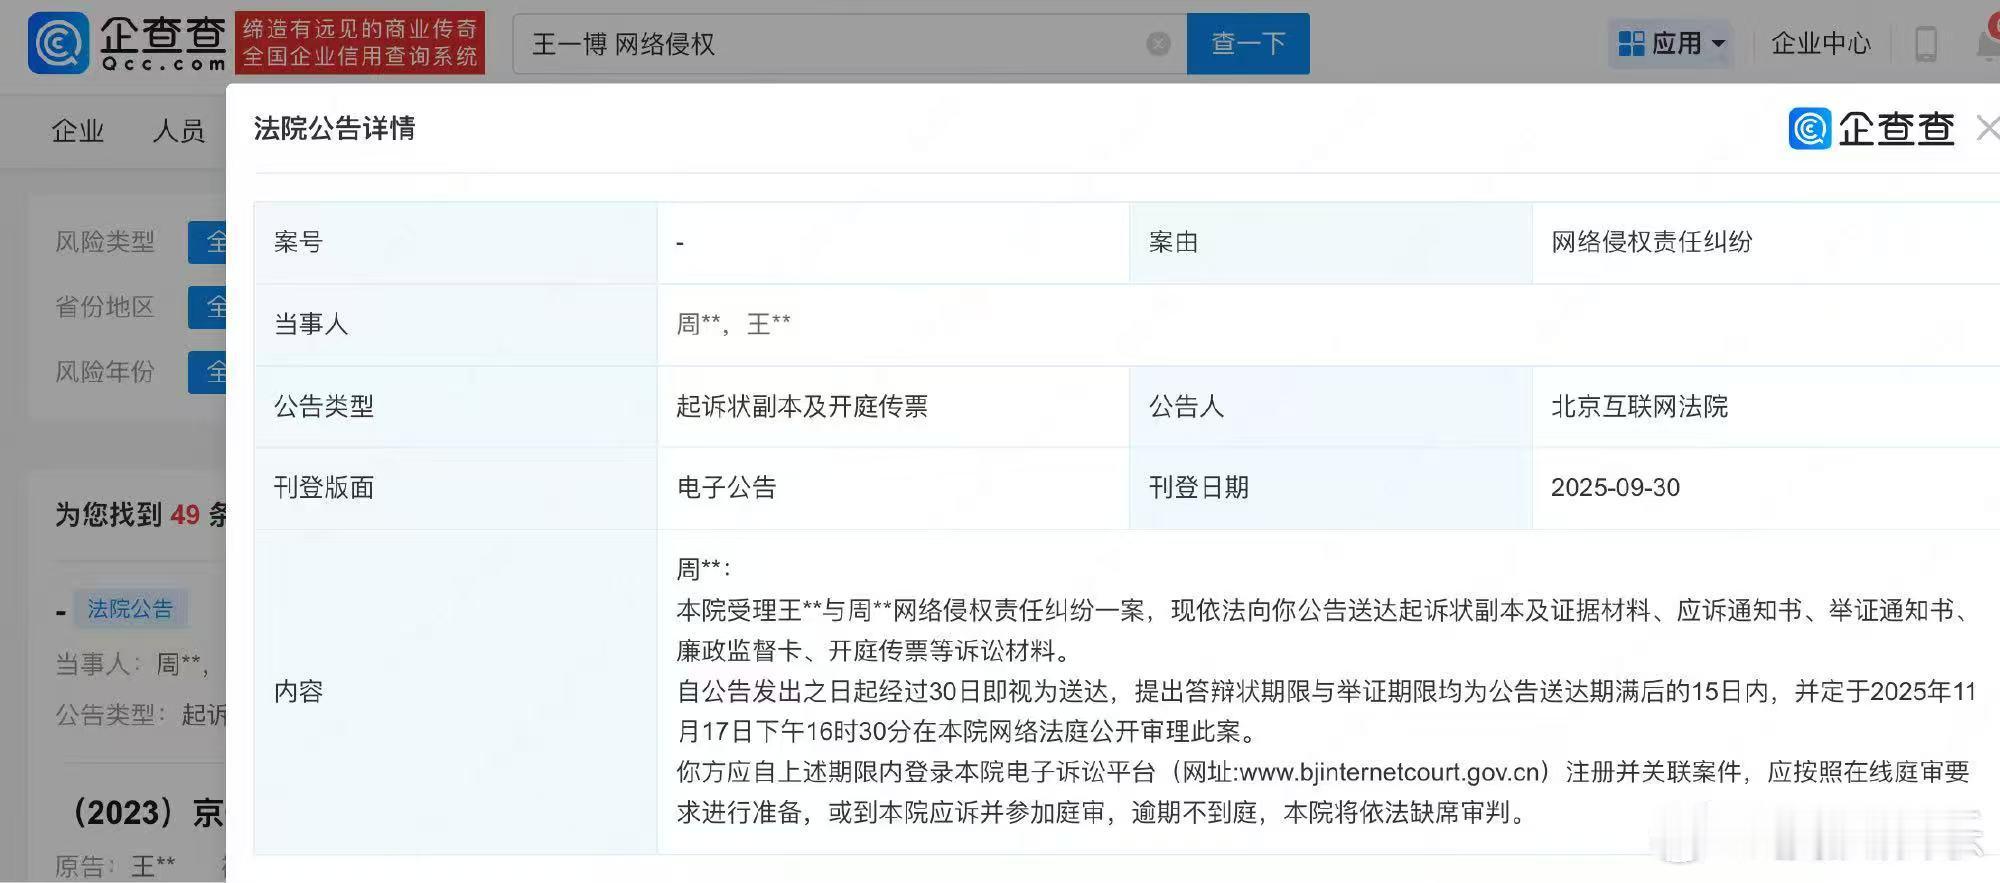Screen dimensions: 2000x883
Task: Open the notification bell icon
Action: click(1989, 44)
